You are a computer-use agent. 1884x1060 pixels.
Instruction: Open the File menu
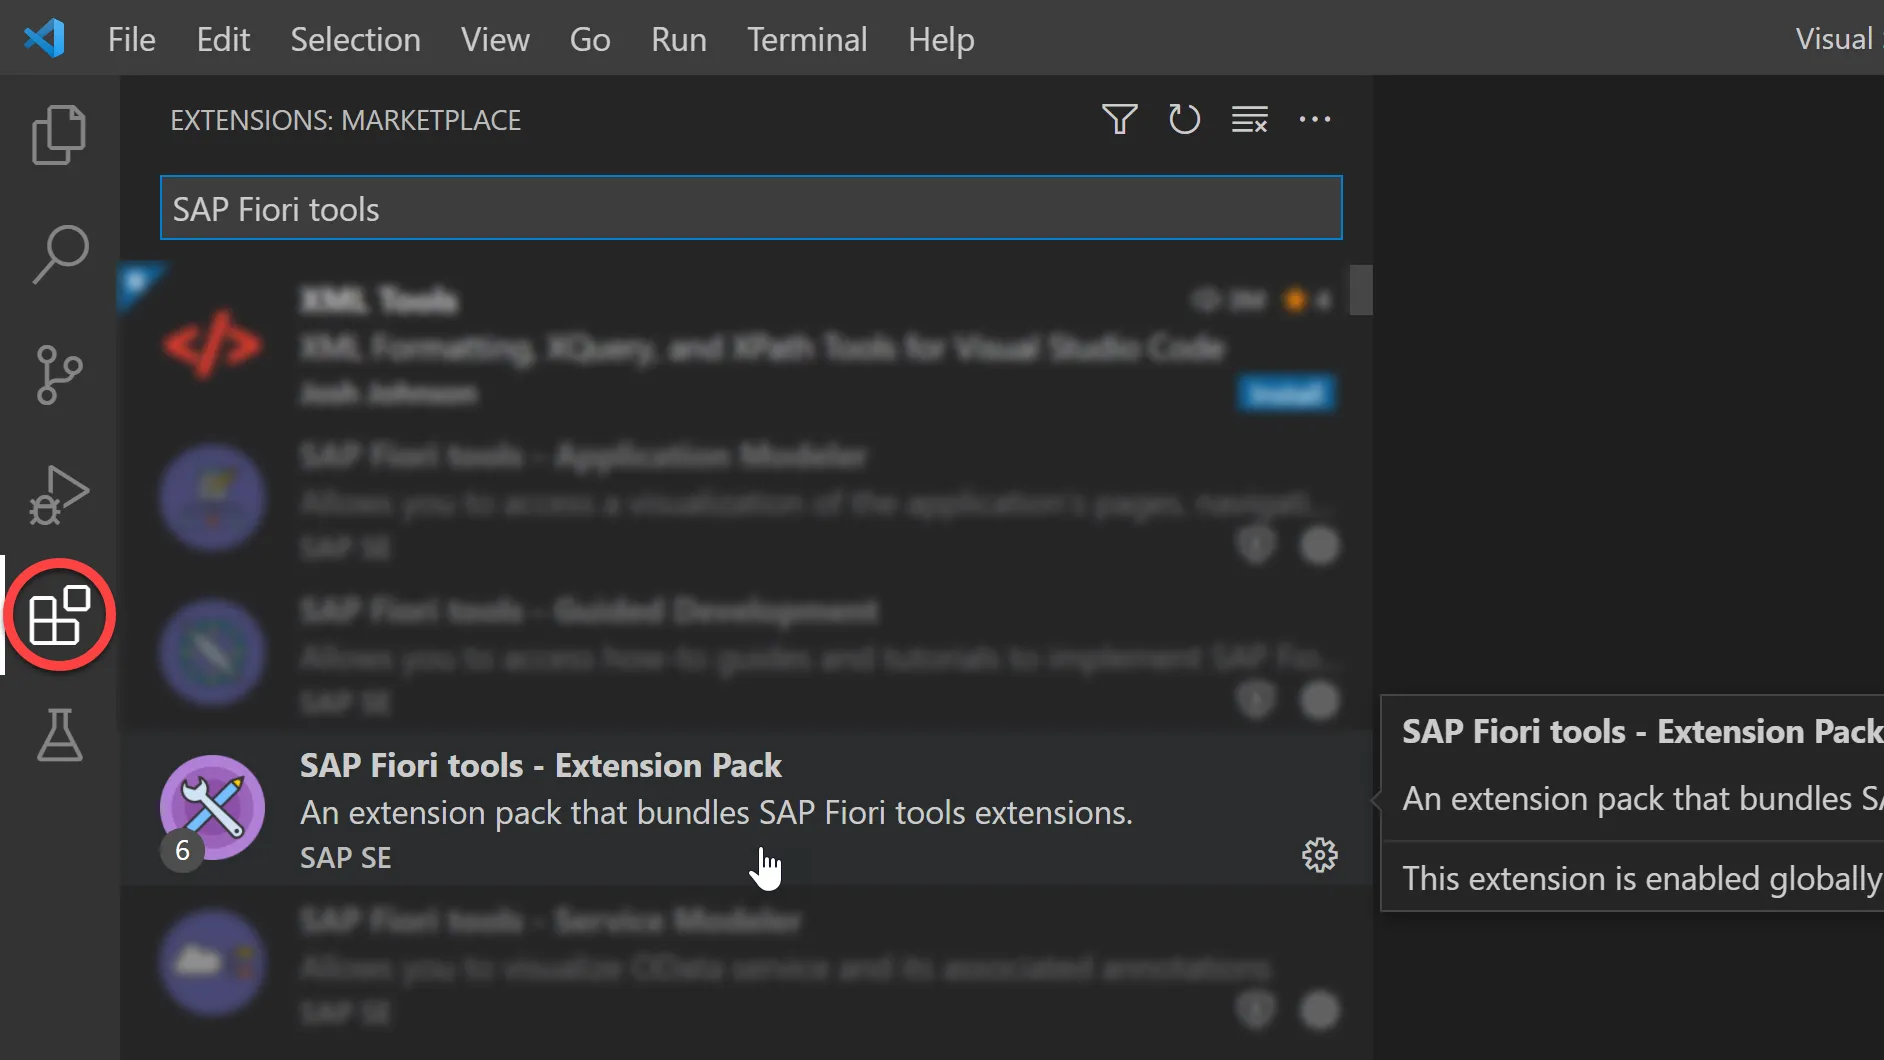[x=131, y=39]
